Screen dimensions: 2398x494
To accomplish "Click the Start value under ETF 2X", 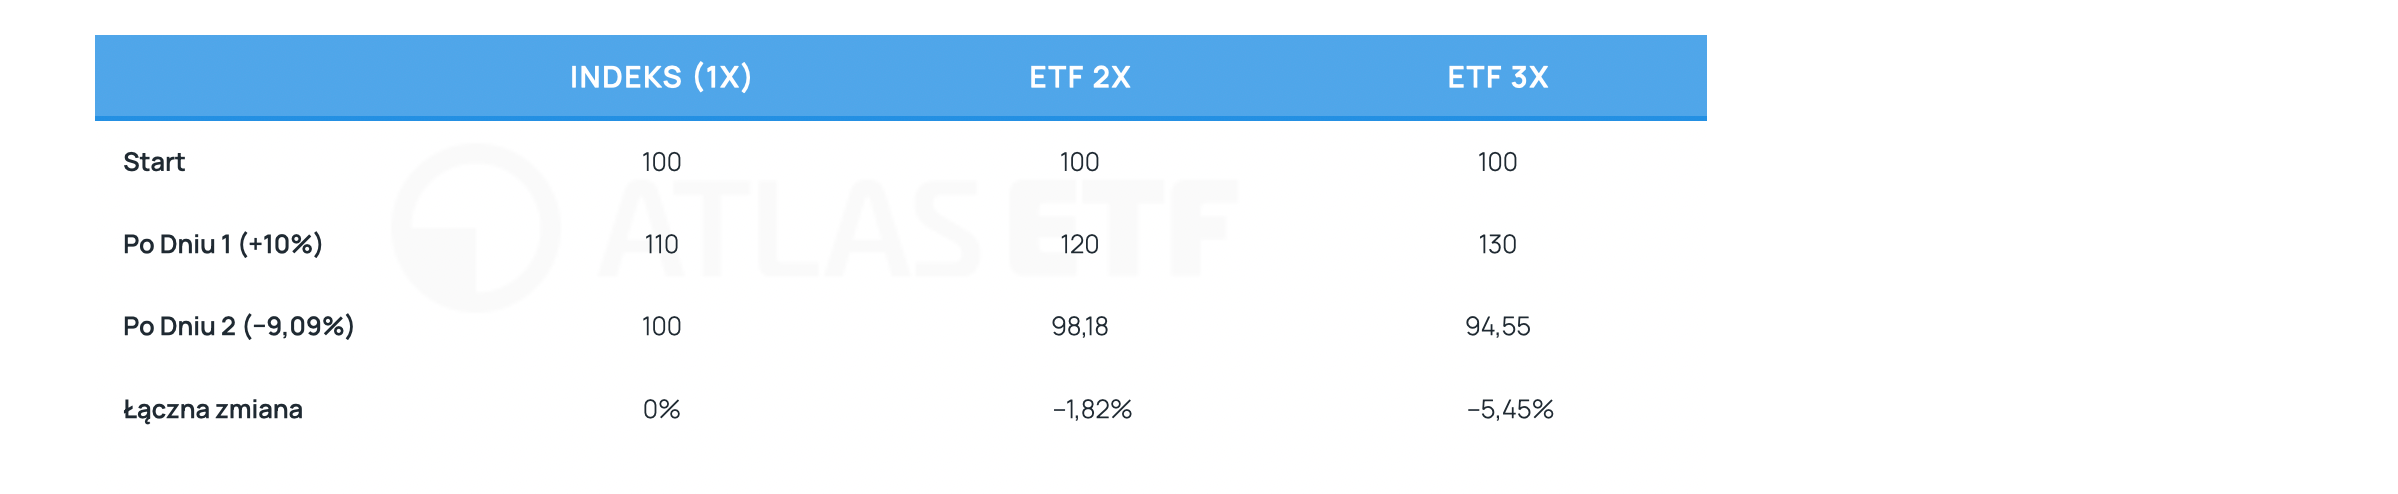I will [x=1080, y=162].
